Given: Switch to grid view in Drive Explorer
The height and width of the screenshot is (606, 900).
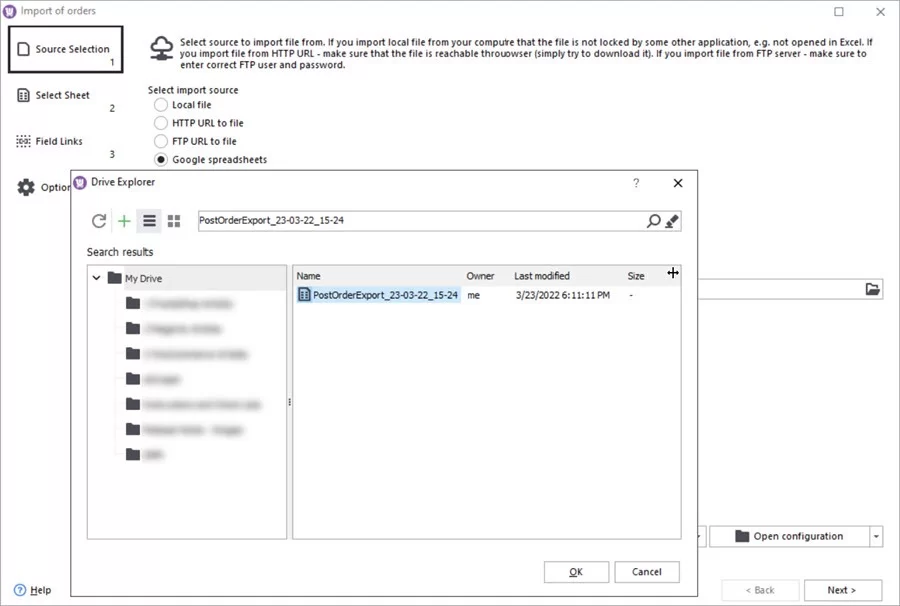Looking at the screenshot, I should (x=173, y=221).
